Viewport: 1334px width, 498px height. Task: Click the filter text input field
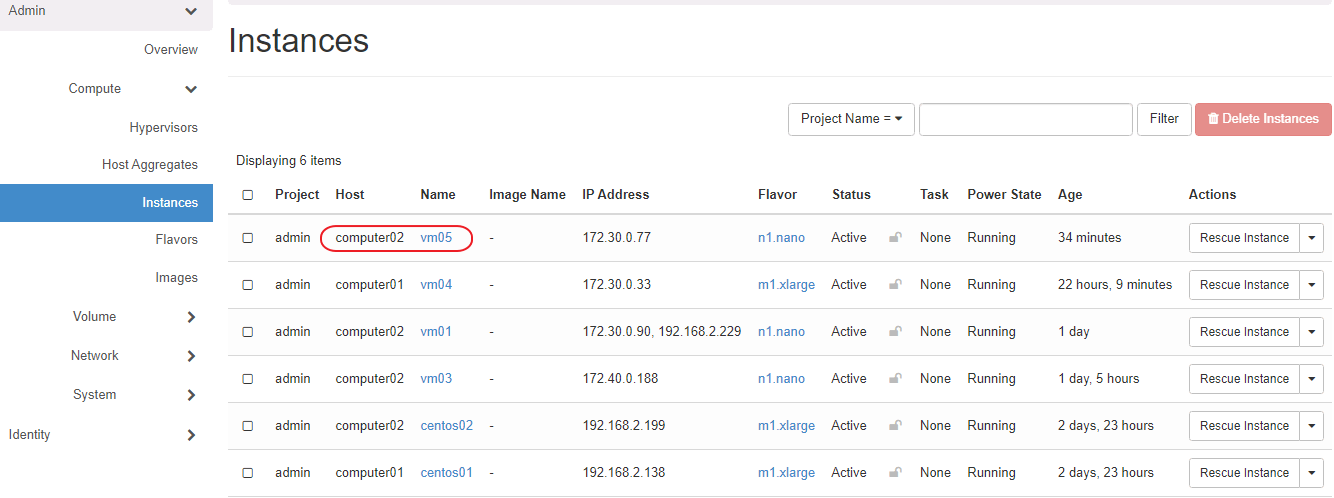[x=1025, y=119]
